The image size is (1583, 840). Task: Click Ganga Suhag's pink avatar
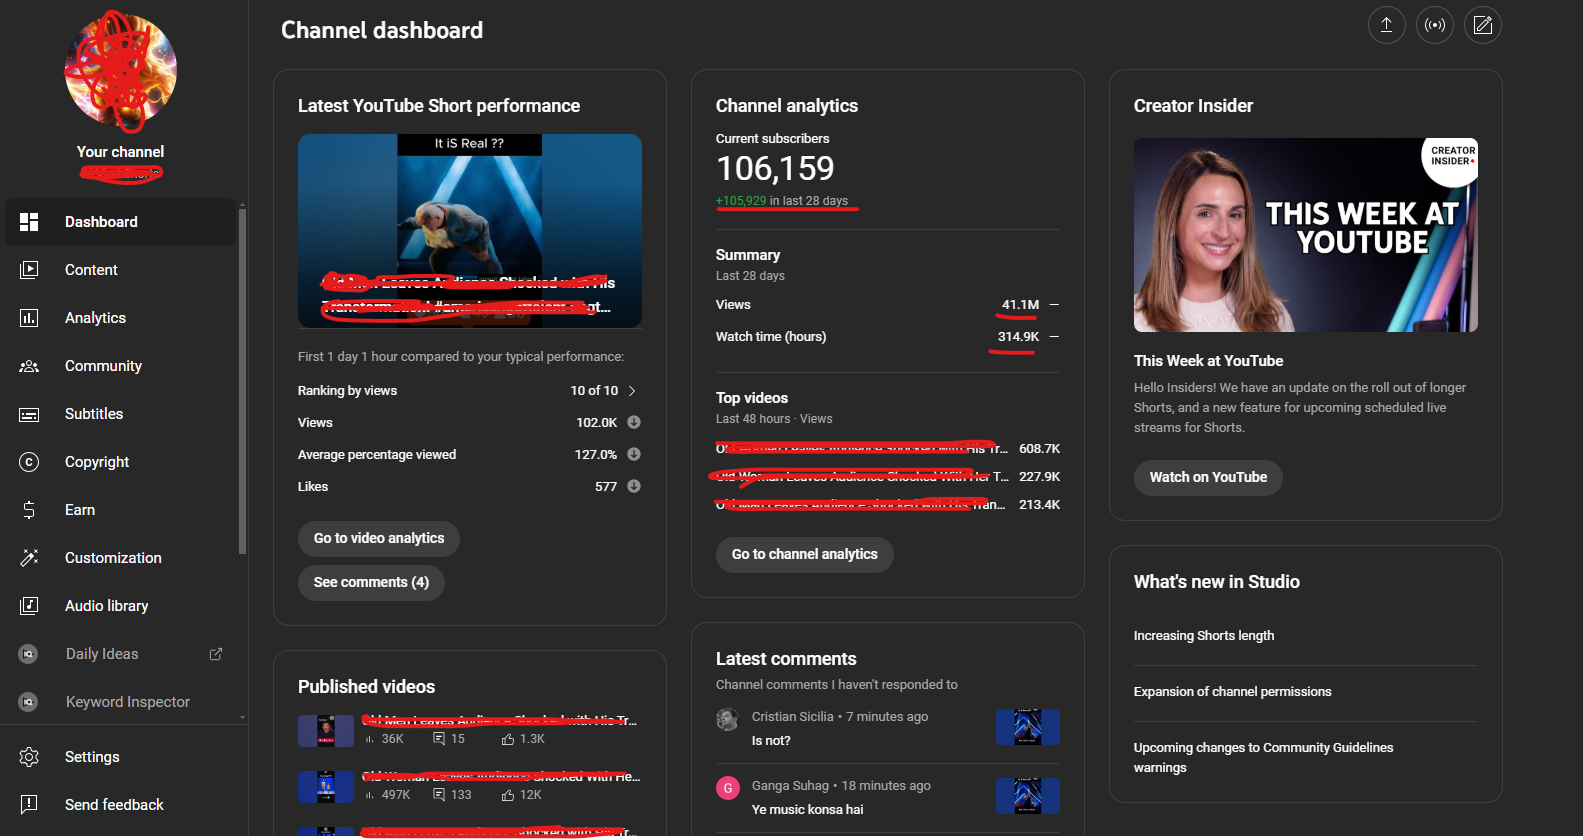coord(728,788)
